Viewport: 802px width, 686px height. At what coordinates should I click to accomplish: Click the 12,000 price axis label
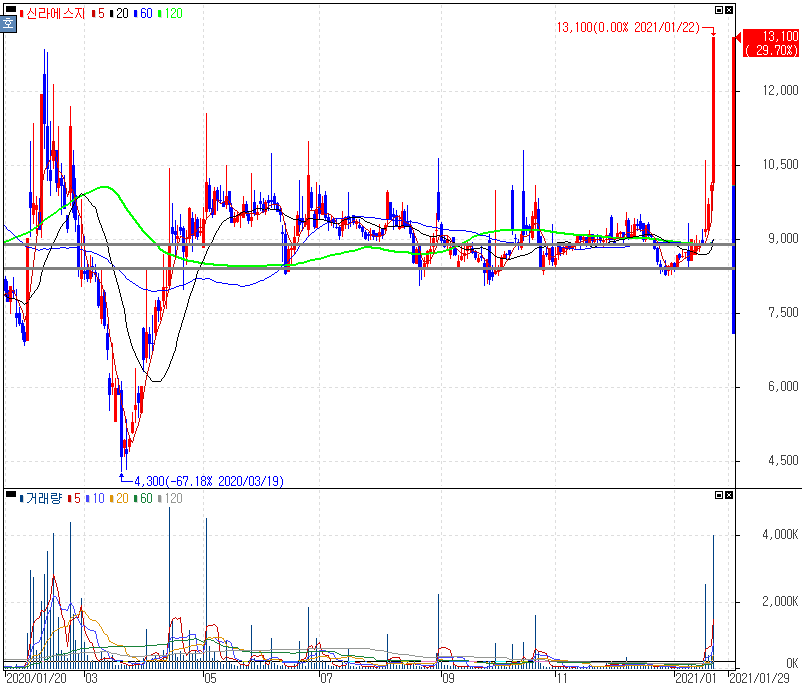coord(780,91)
